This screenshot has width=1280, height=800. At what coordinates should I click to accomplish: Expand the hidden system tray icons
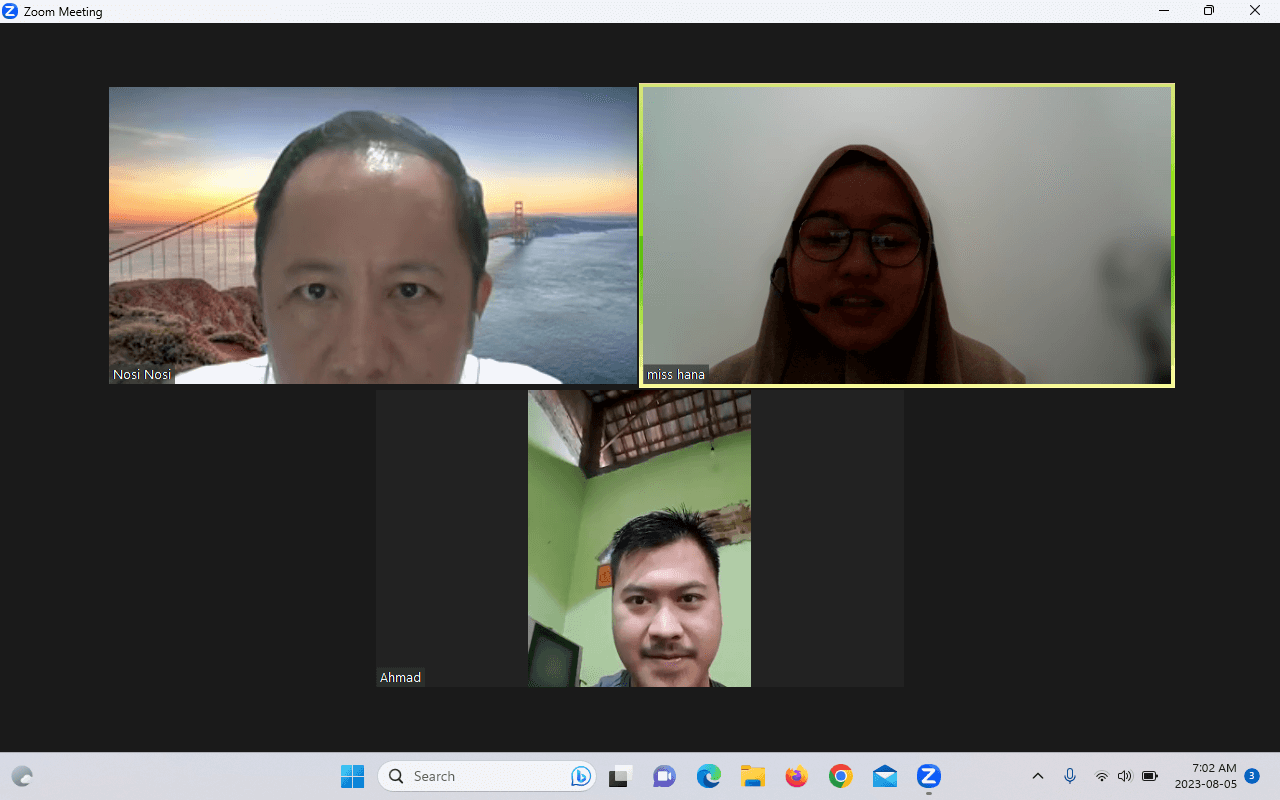pos(1038,776)
